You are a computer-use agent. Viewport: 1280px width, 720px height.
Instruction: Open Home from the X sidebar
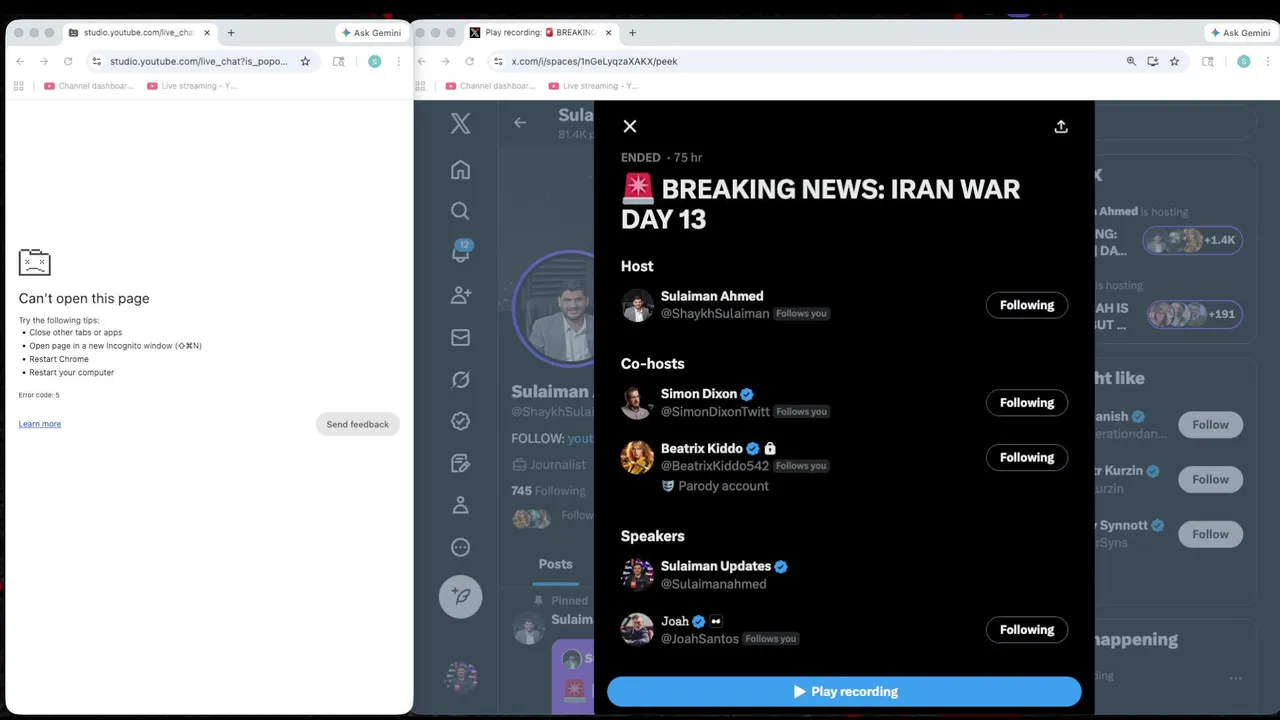[x=460, y=170]
